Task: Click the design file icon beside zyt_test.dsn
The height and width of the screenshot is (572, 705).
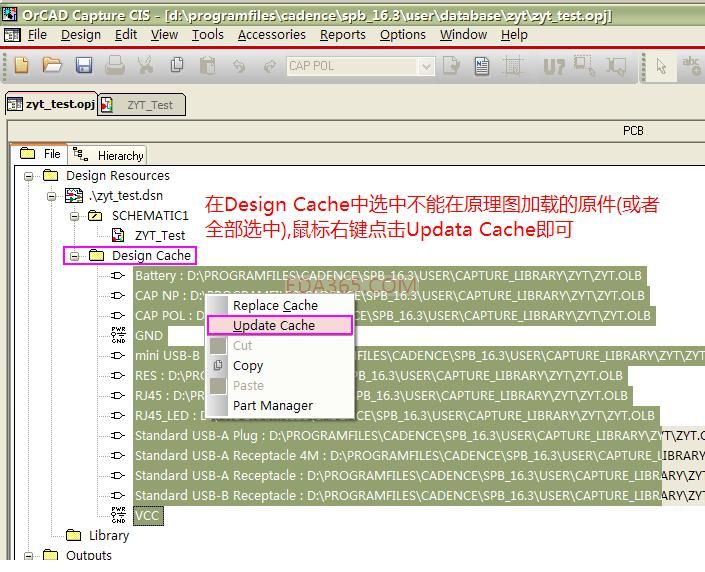Action: pos(74,196)
